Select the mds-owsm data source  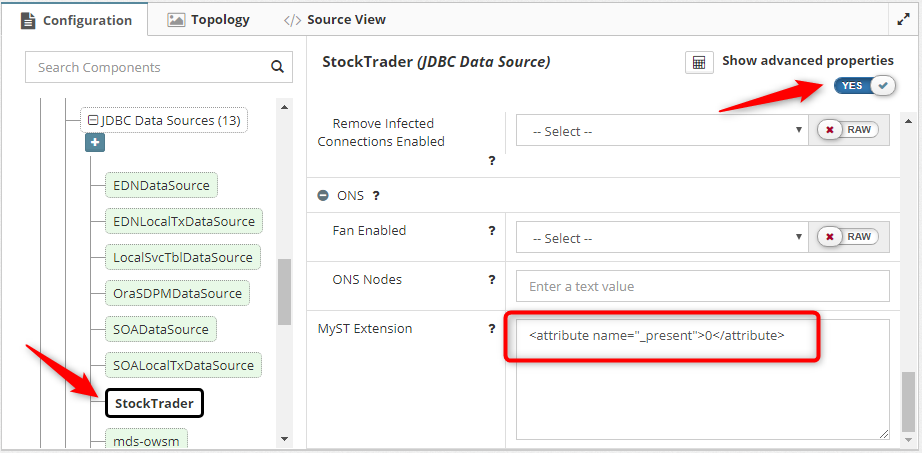click(146, 439)
